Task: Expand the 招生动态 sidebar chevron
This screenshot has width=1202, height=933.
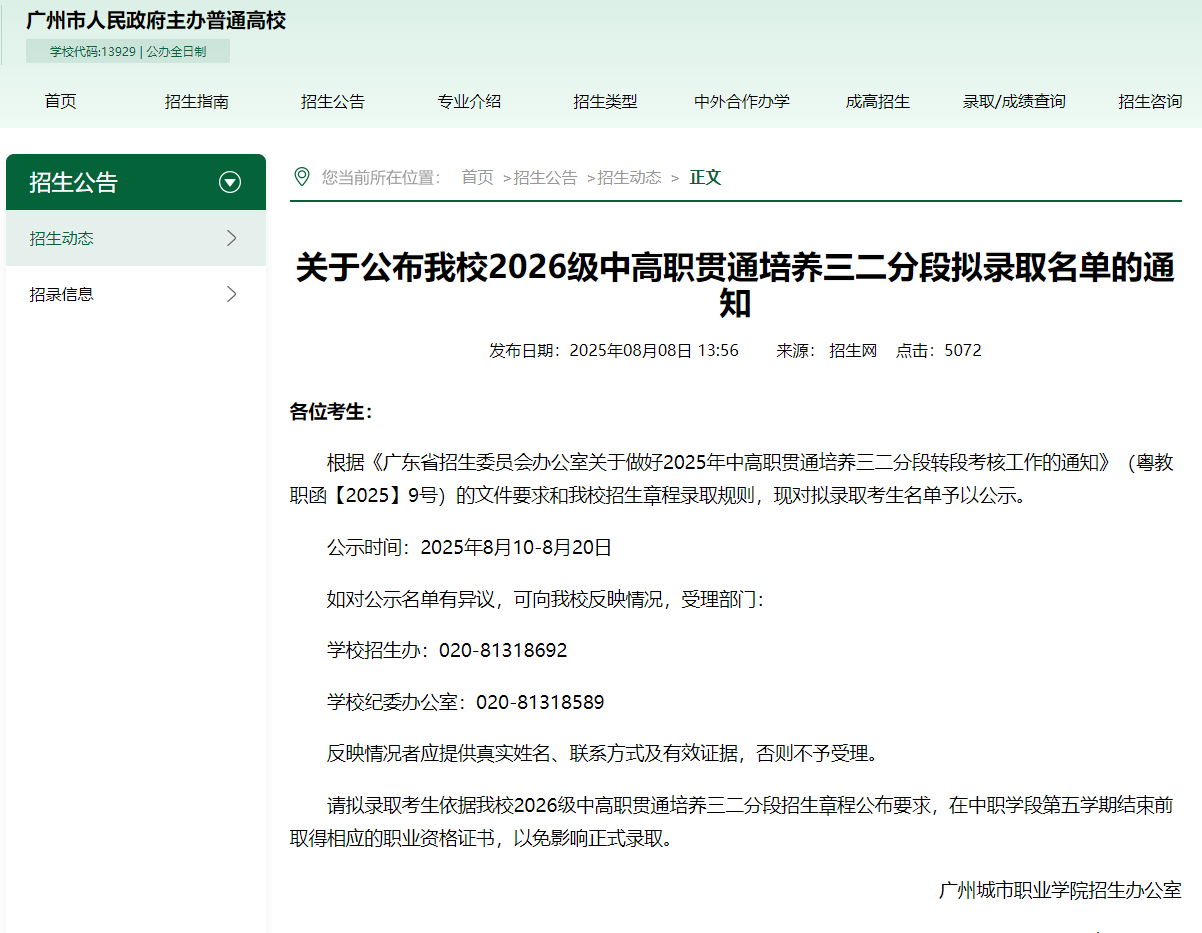Action: pyautogui.click(x=232, y=238)
